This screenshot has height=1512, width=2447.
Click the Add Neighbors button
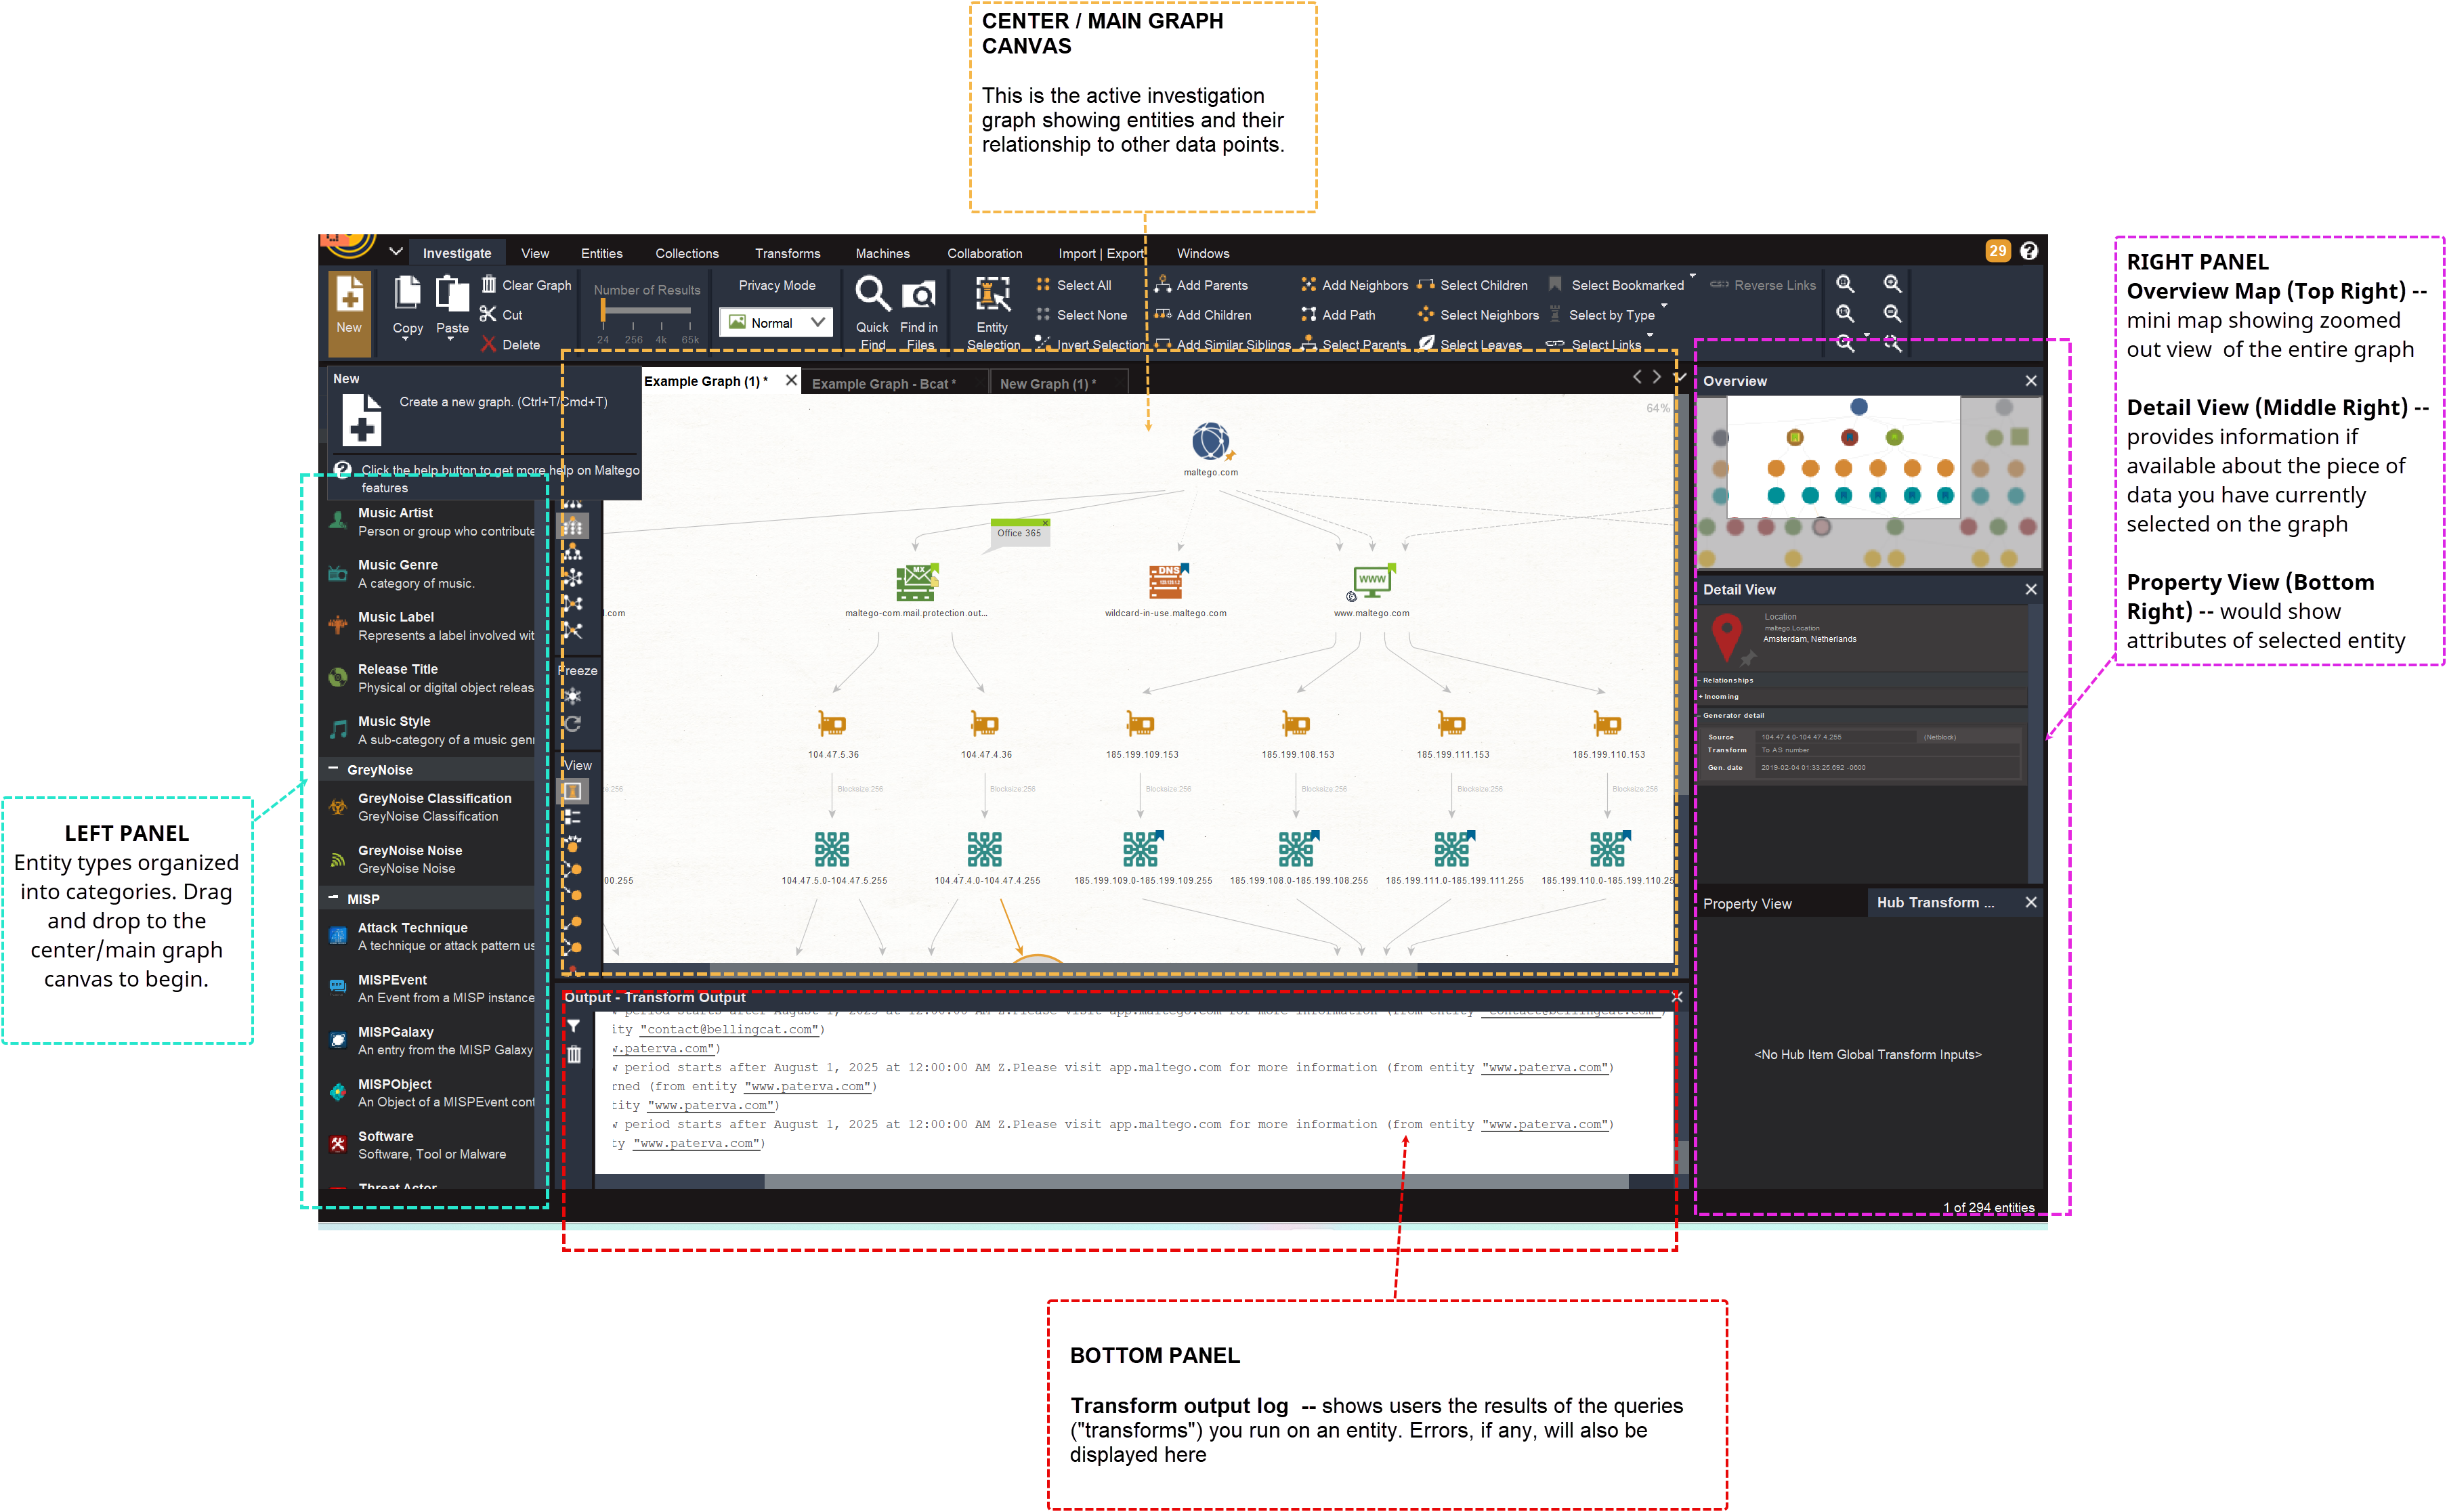click(x=1354, y=285)
